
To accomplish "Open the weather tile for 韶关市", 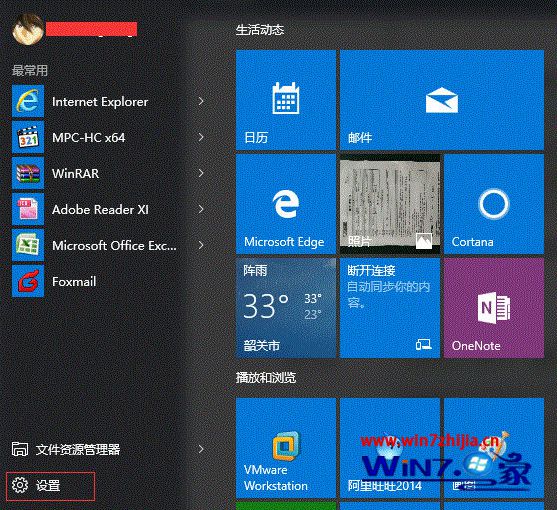I will (286, 308).
